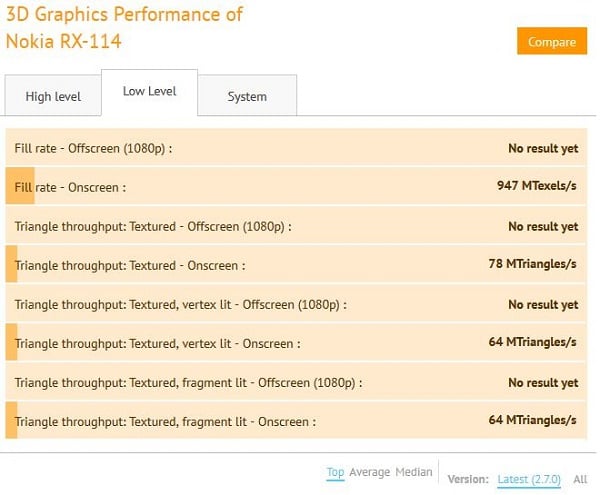Choose the Latest (2.7.0) version link
This screenshot has height=495, width=600.
[529, 479]
